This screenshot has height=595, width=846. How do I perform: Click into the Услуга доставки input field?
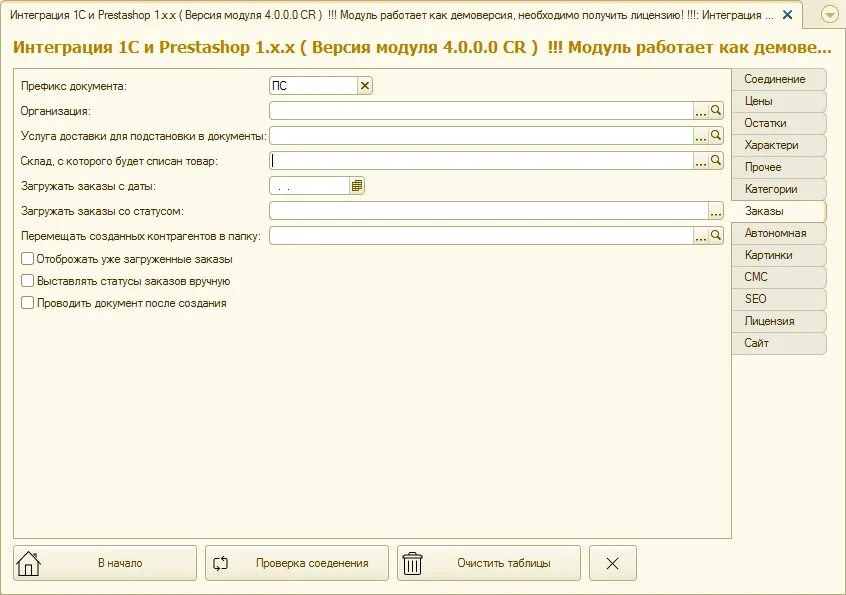coord(481,135)
